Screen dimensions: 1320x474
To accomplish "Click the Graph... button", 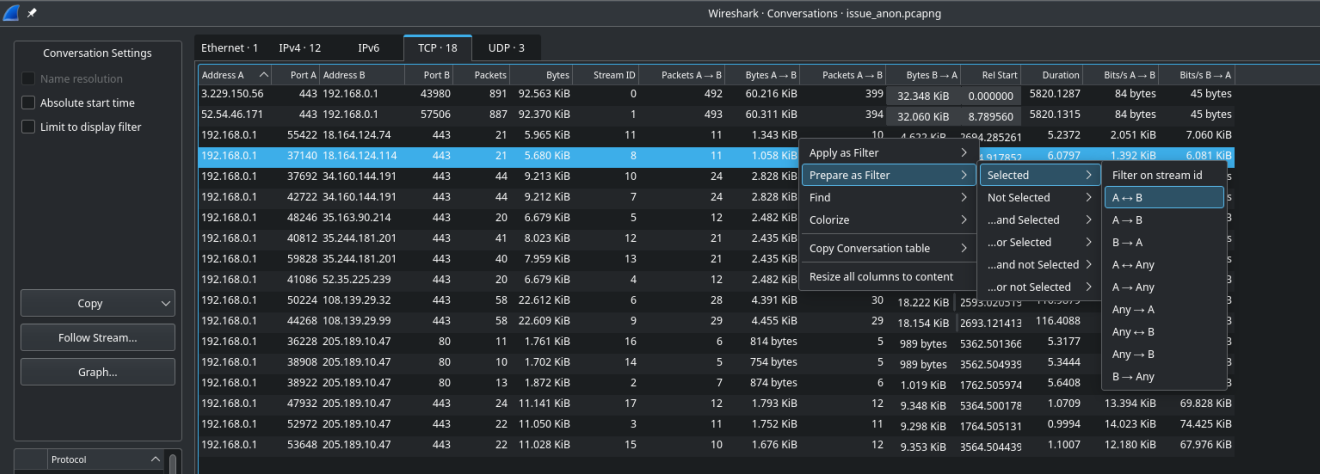I will [x=98, y=372].
